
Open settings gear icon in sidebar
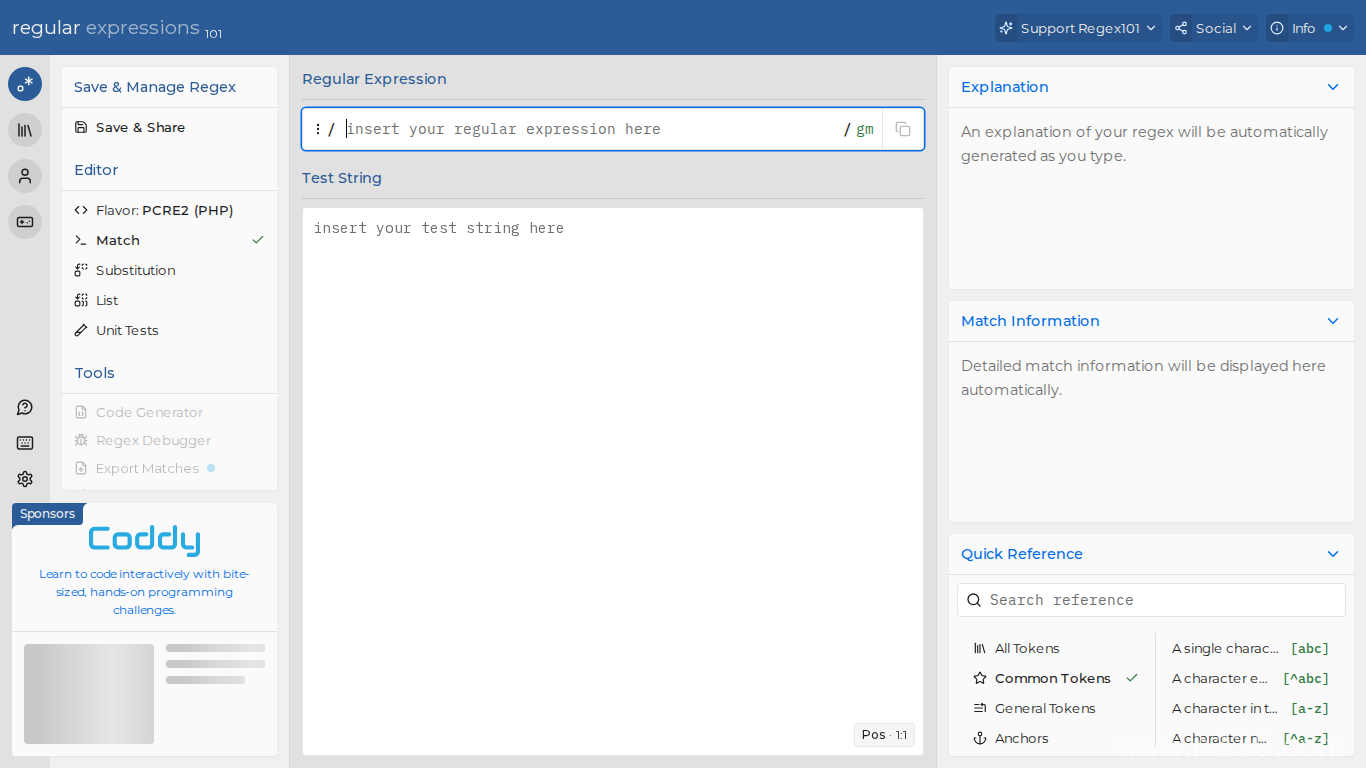(x=25, y=479)
